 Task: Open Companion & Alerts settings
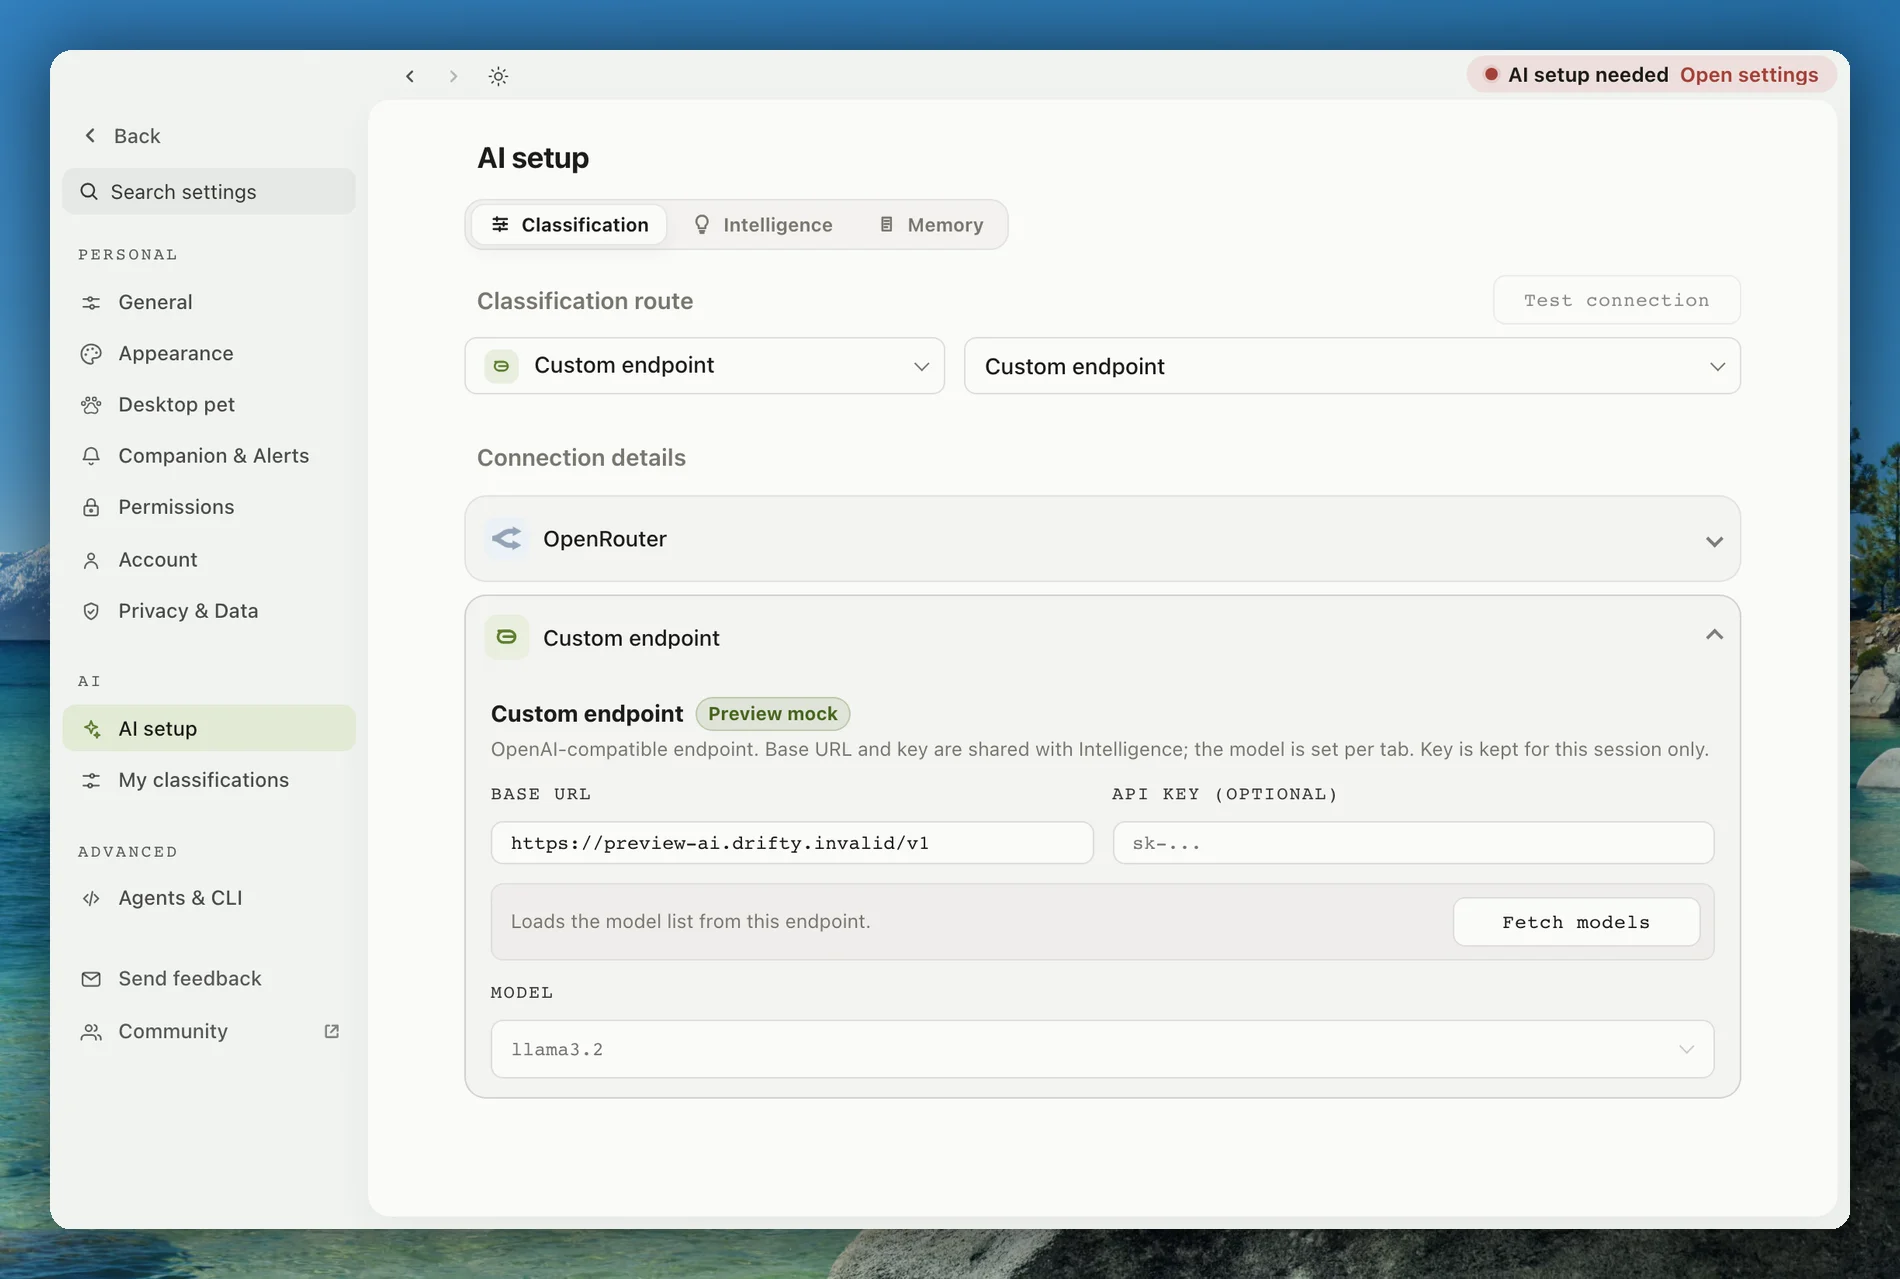(209, 455)
